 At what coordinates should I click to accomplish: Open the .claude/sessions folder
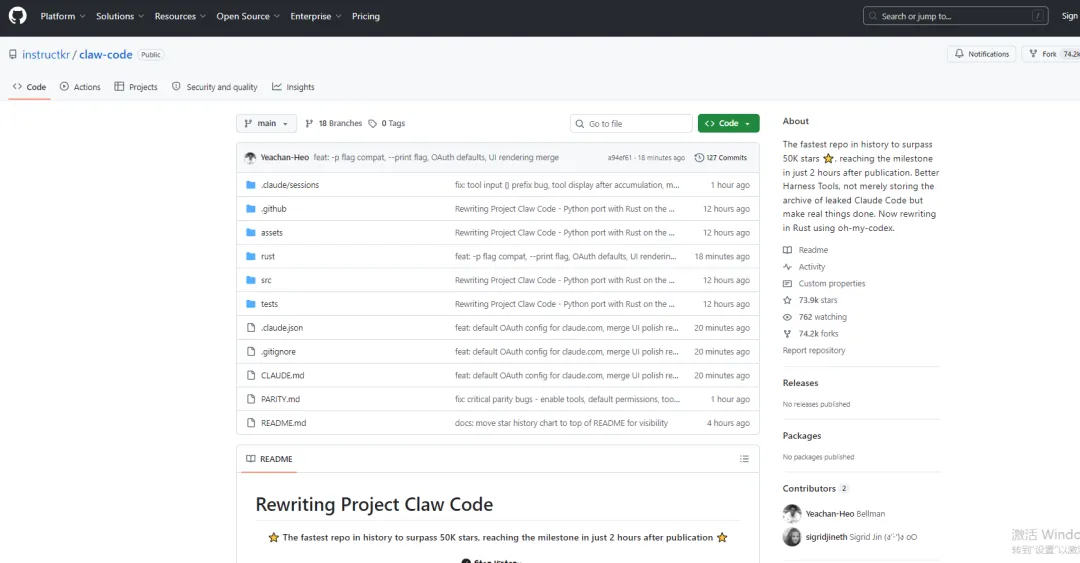click(290, 185)
